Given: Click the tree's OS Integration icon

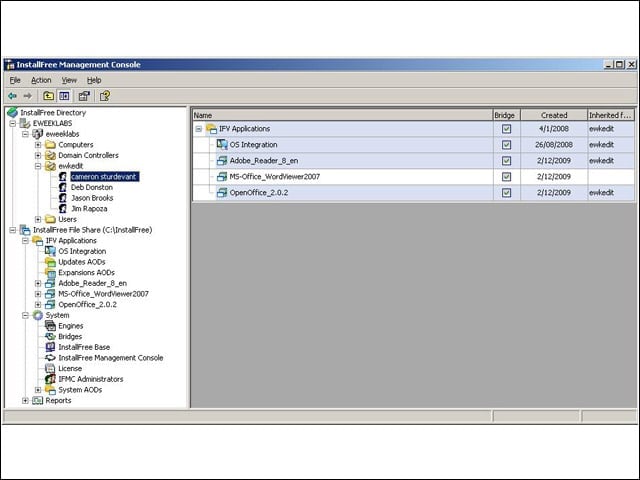Looking at the screenshot, I should click(50, 251).
